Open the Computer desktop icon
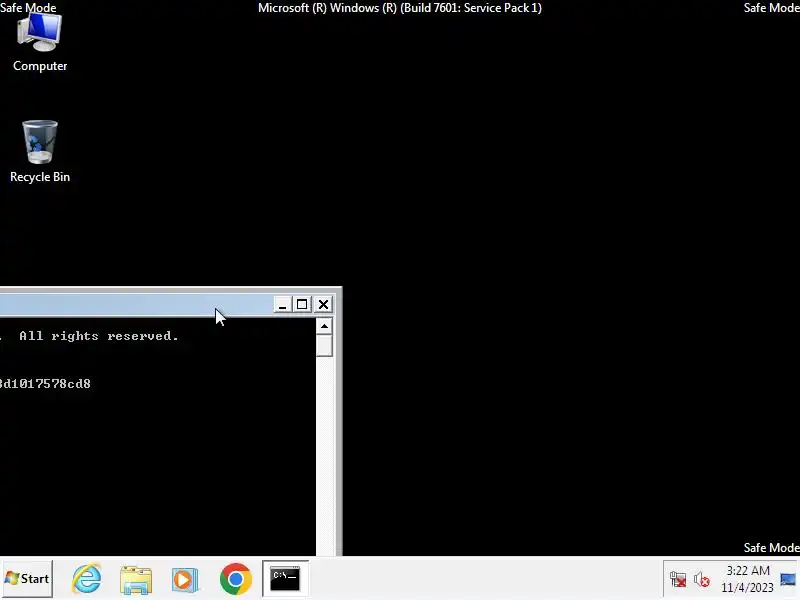The width and height of the screenshot is (800, 600). 40,43
